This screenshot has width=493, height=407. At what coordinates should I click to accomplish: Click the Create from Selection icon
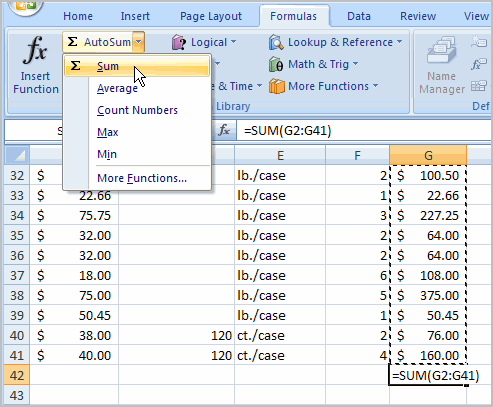point(479,86)
